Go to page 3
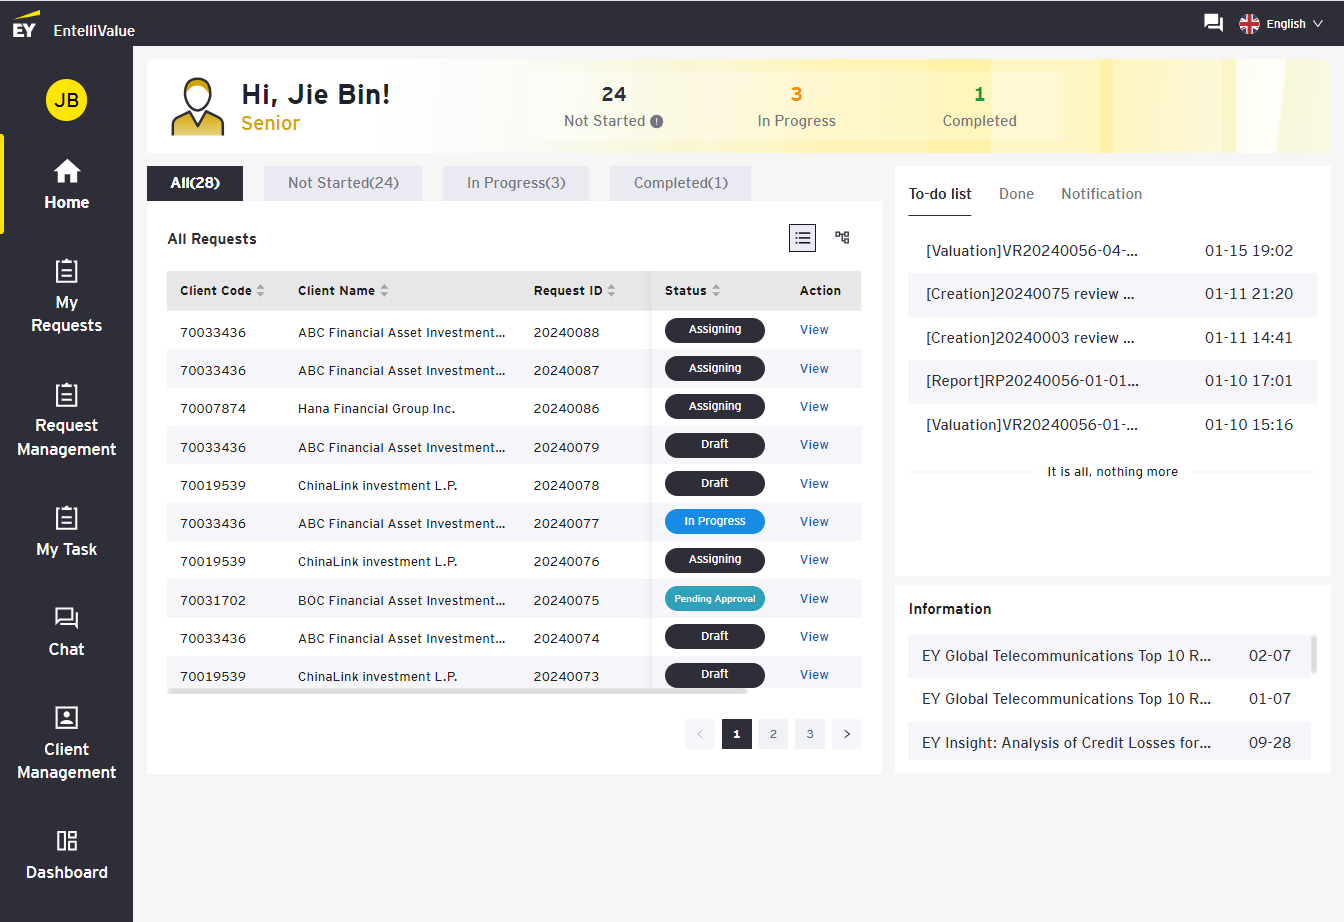Viewport: 1344px width, 922px height. pos(810,734)
